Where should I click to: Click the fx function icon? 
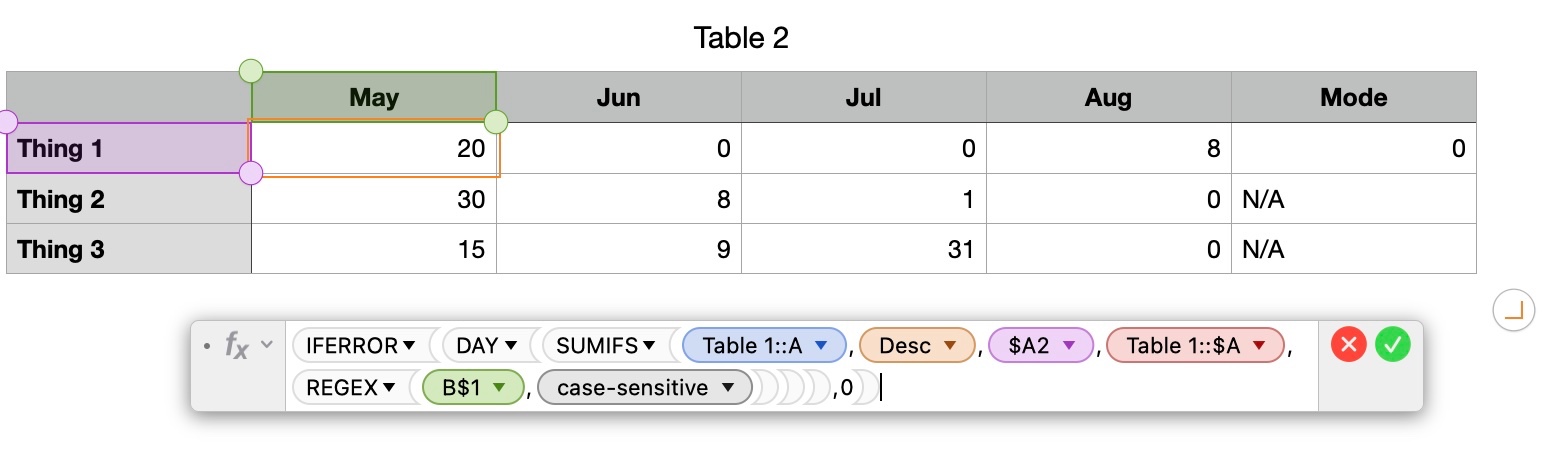click(236, 346)
